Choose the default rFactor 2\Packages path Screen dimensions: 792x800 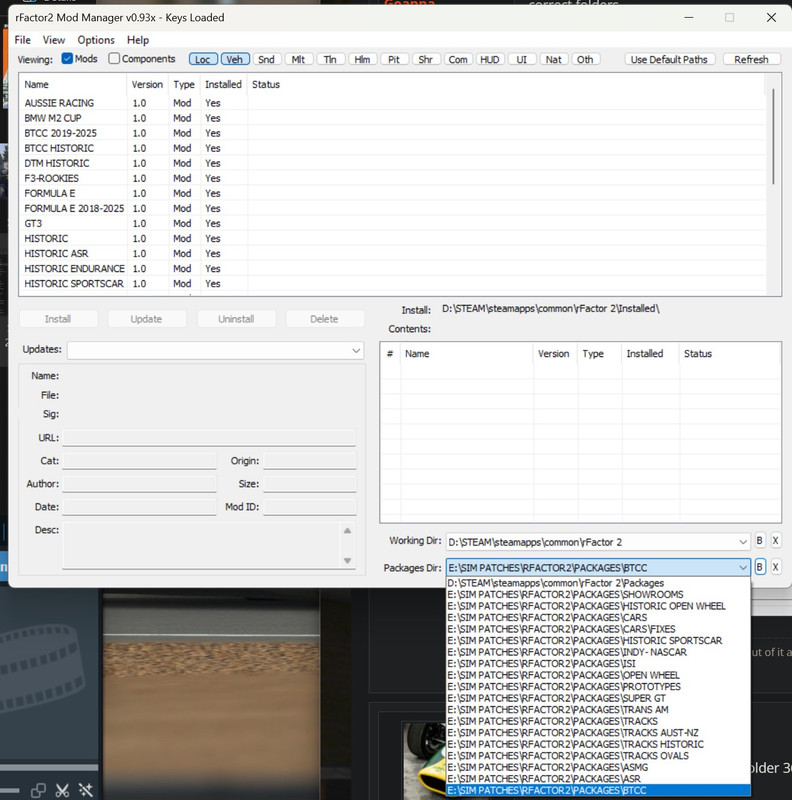[x=598, y=583]
